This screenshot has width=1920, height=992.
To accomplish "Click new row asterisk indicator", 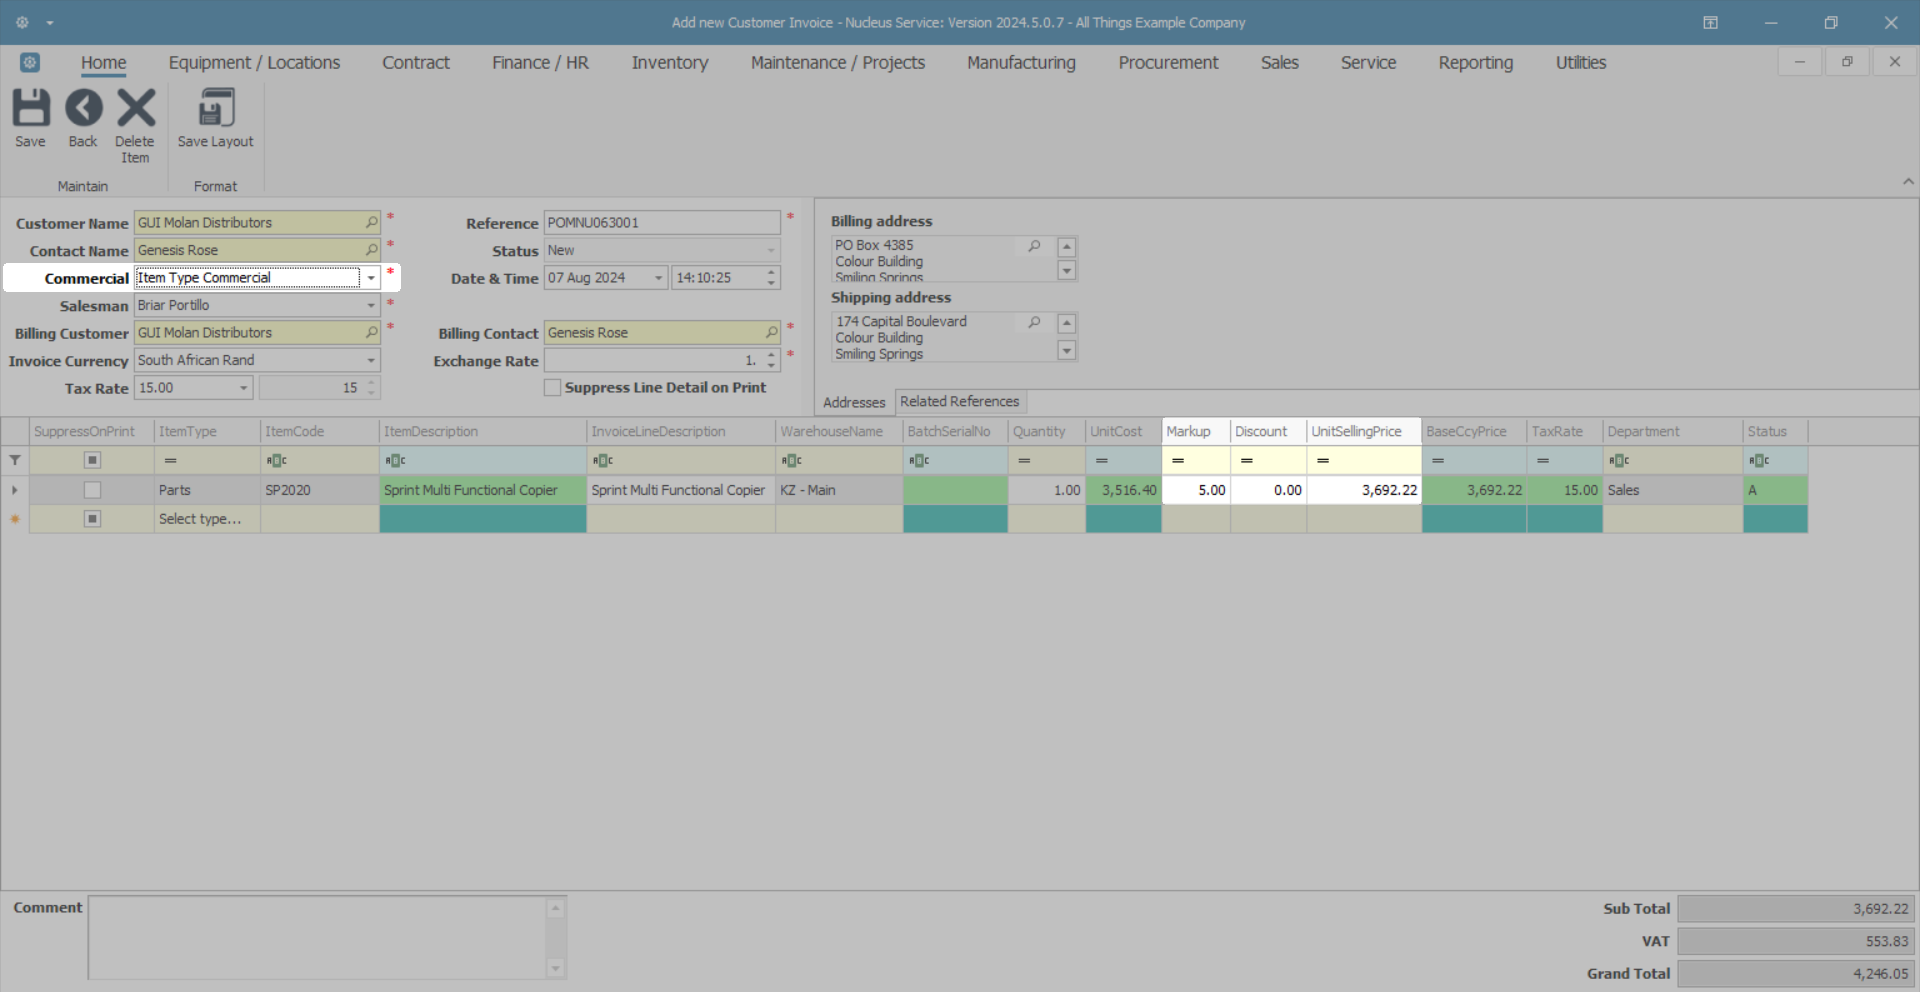I will tap(15, 519).
